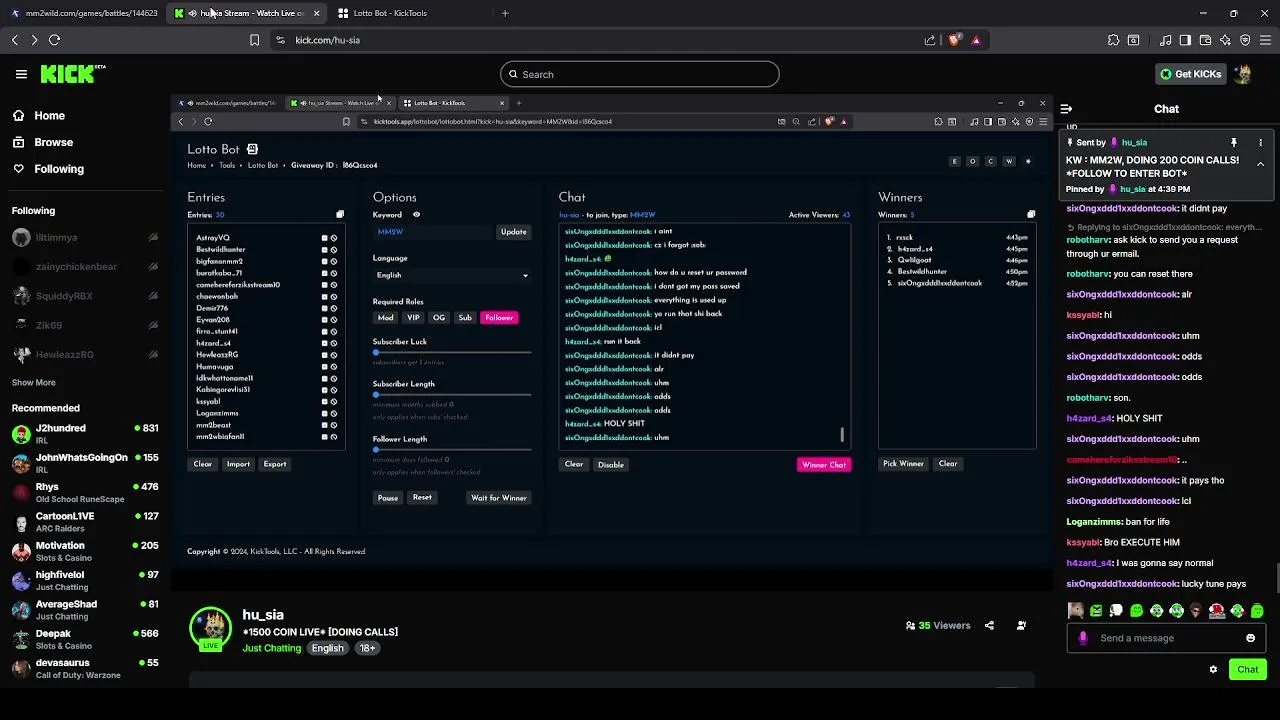Screen dimensions: 1280x720
Task: Click the share icon in the address bar
Action: pyautogui.click(x=930, y=40)
